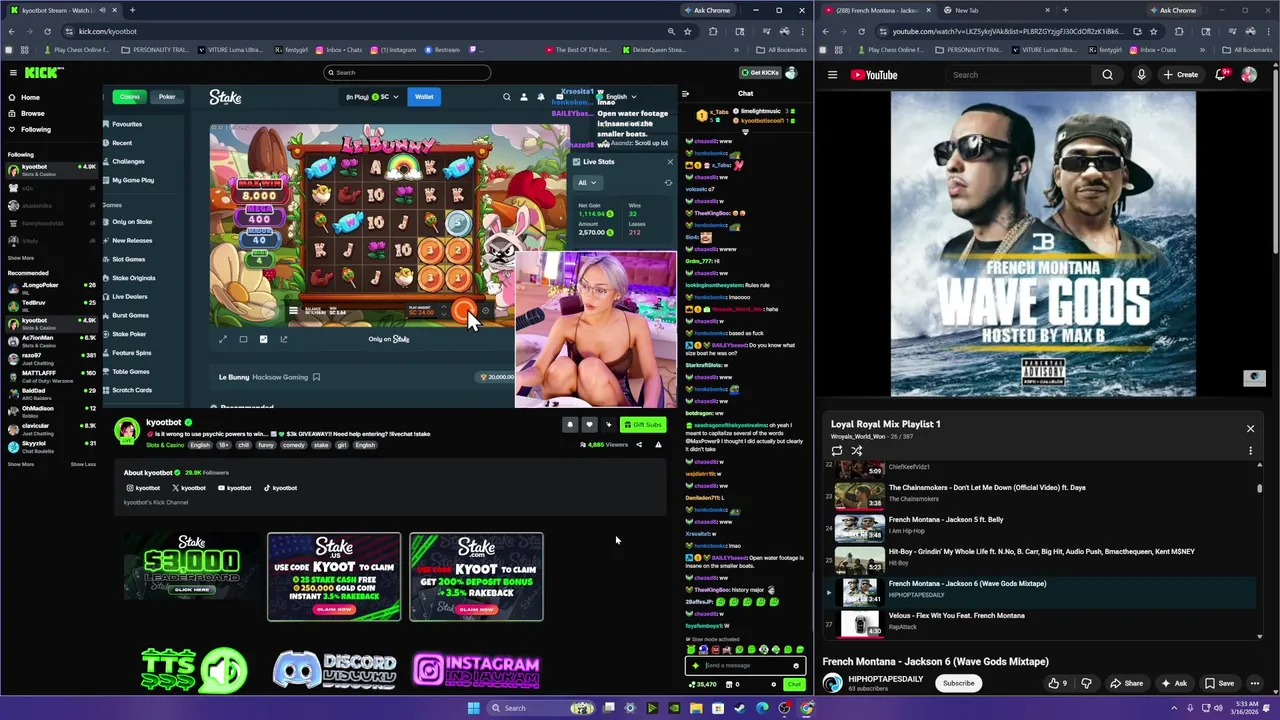This screenshot has width=1280, height=720.
Task: Toggle the live stats chart icon
Action: [263, 339]
